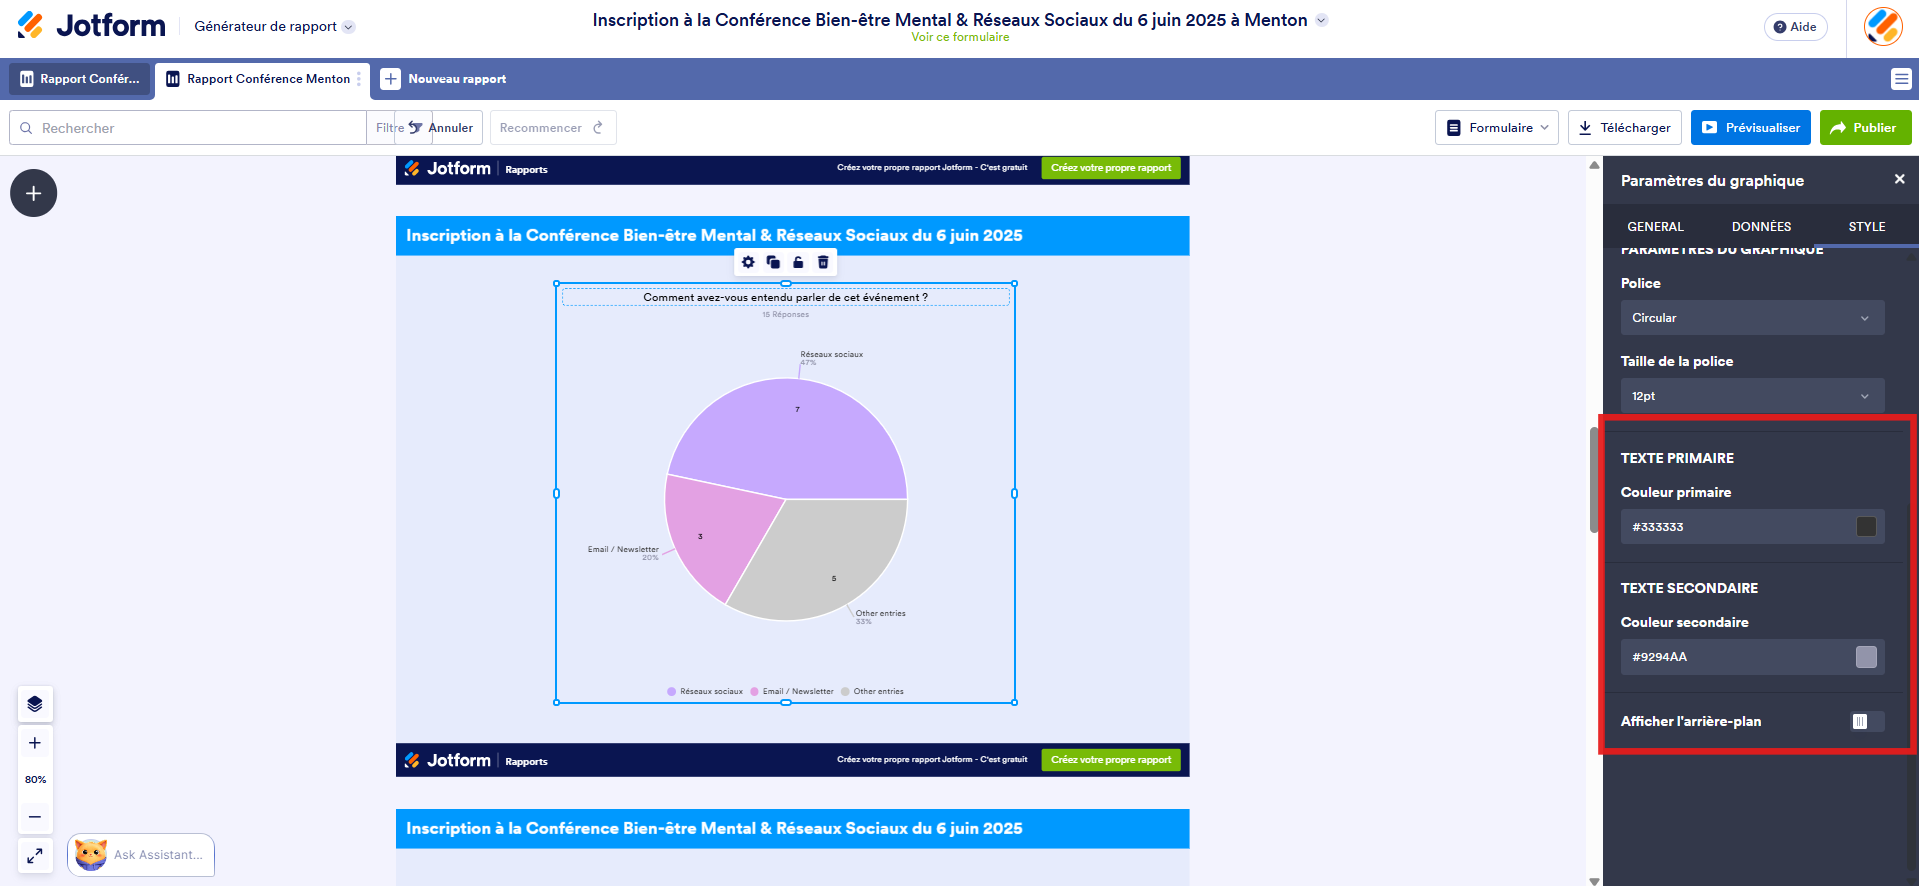Switch to Rapport Confér... tab
Viewport: 1919px width, 886px height.
tap(80, 79)
